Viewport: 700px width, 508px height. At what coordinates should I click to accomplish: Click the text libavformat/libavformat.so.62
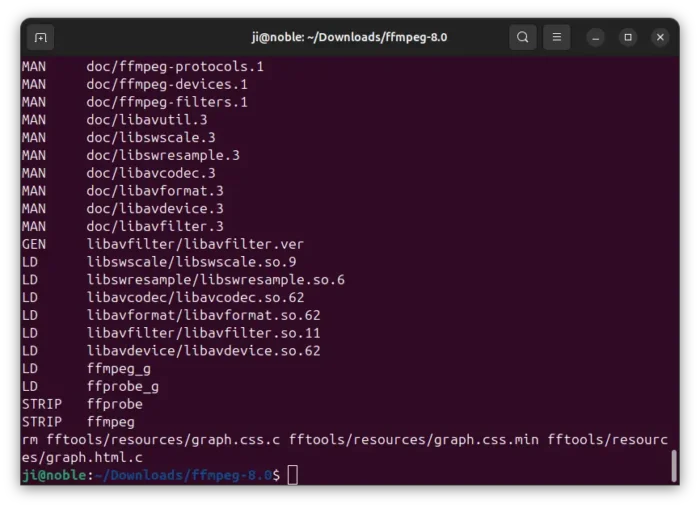pyautogui.click(x=204, y=315)
